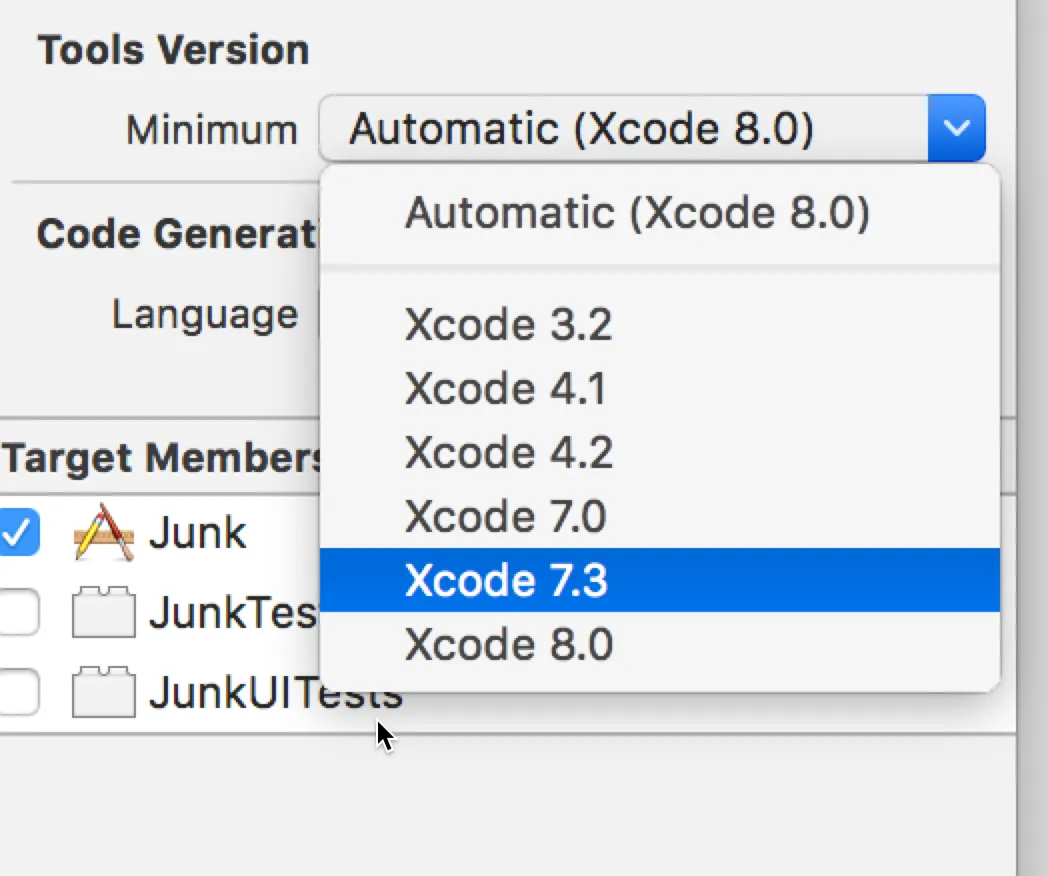The width and height of the screenshot is (1048, 876).
Task: Click the JunkTests bundle icon
Action: (x=103, y=612)
